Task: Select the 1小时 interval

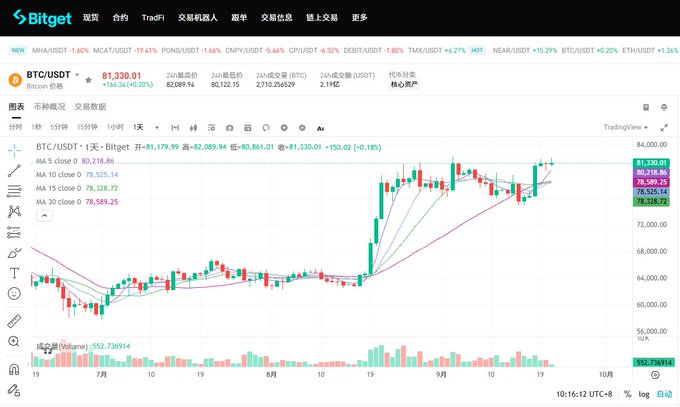Action: tap(115, 127)
